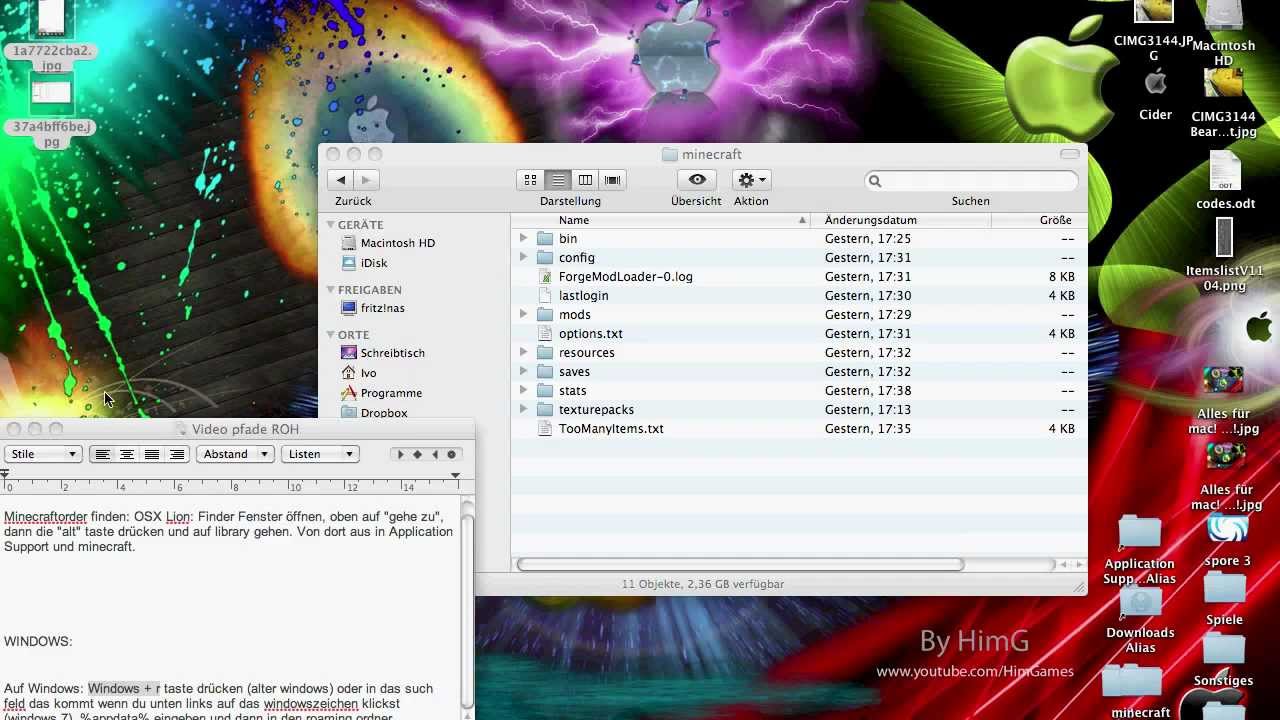1280x720 pixels.
Task: Select right tab stop marker in TextEdit toolbar
Action: point(435,454)
